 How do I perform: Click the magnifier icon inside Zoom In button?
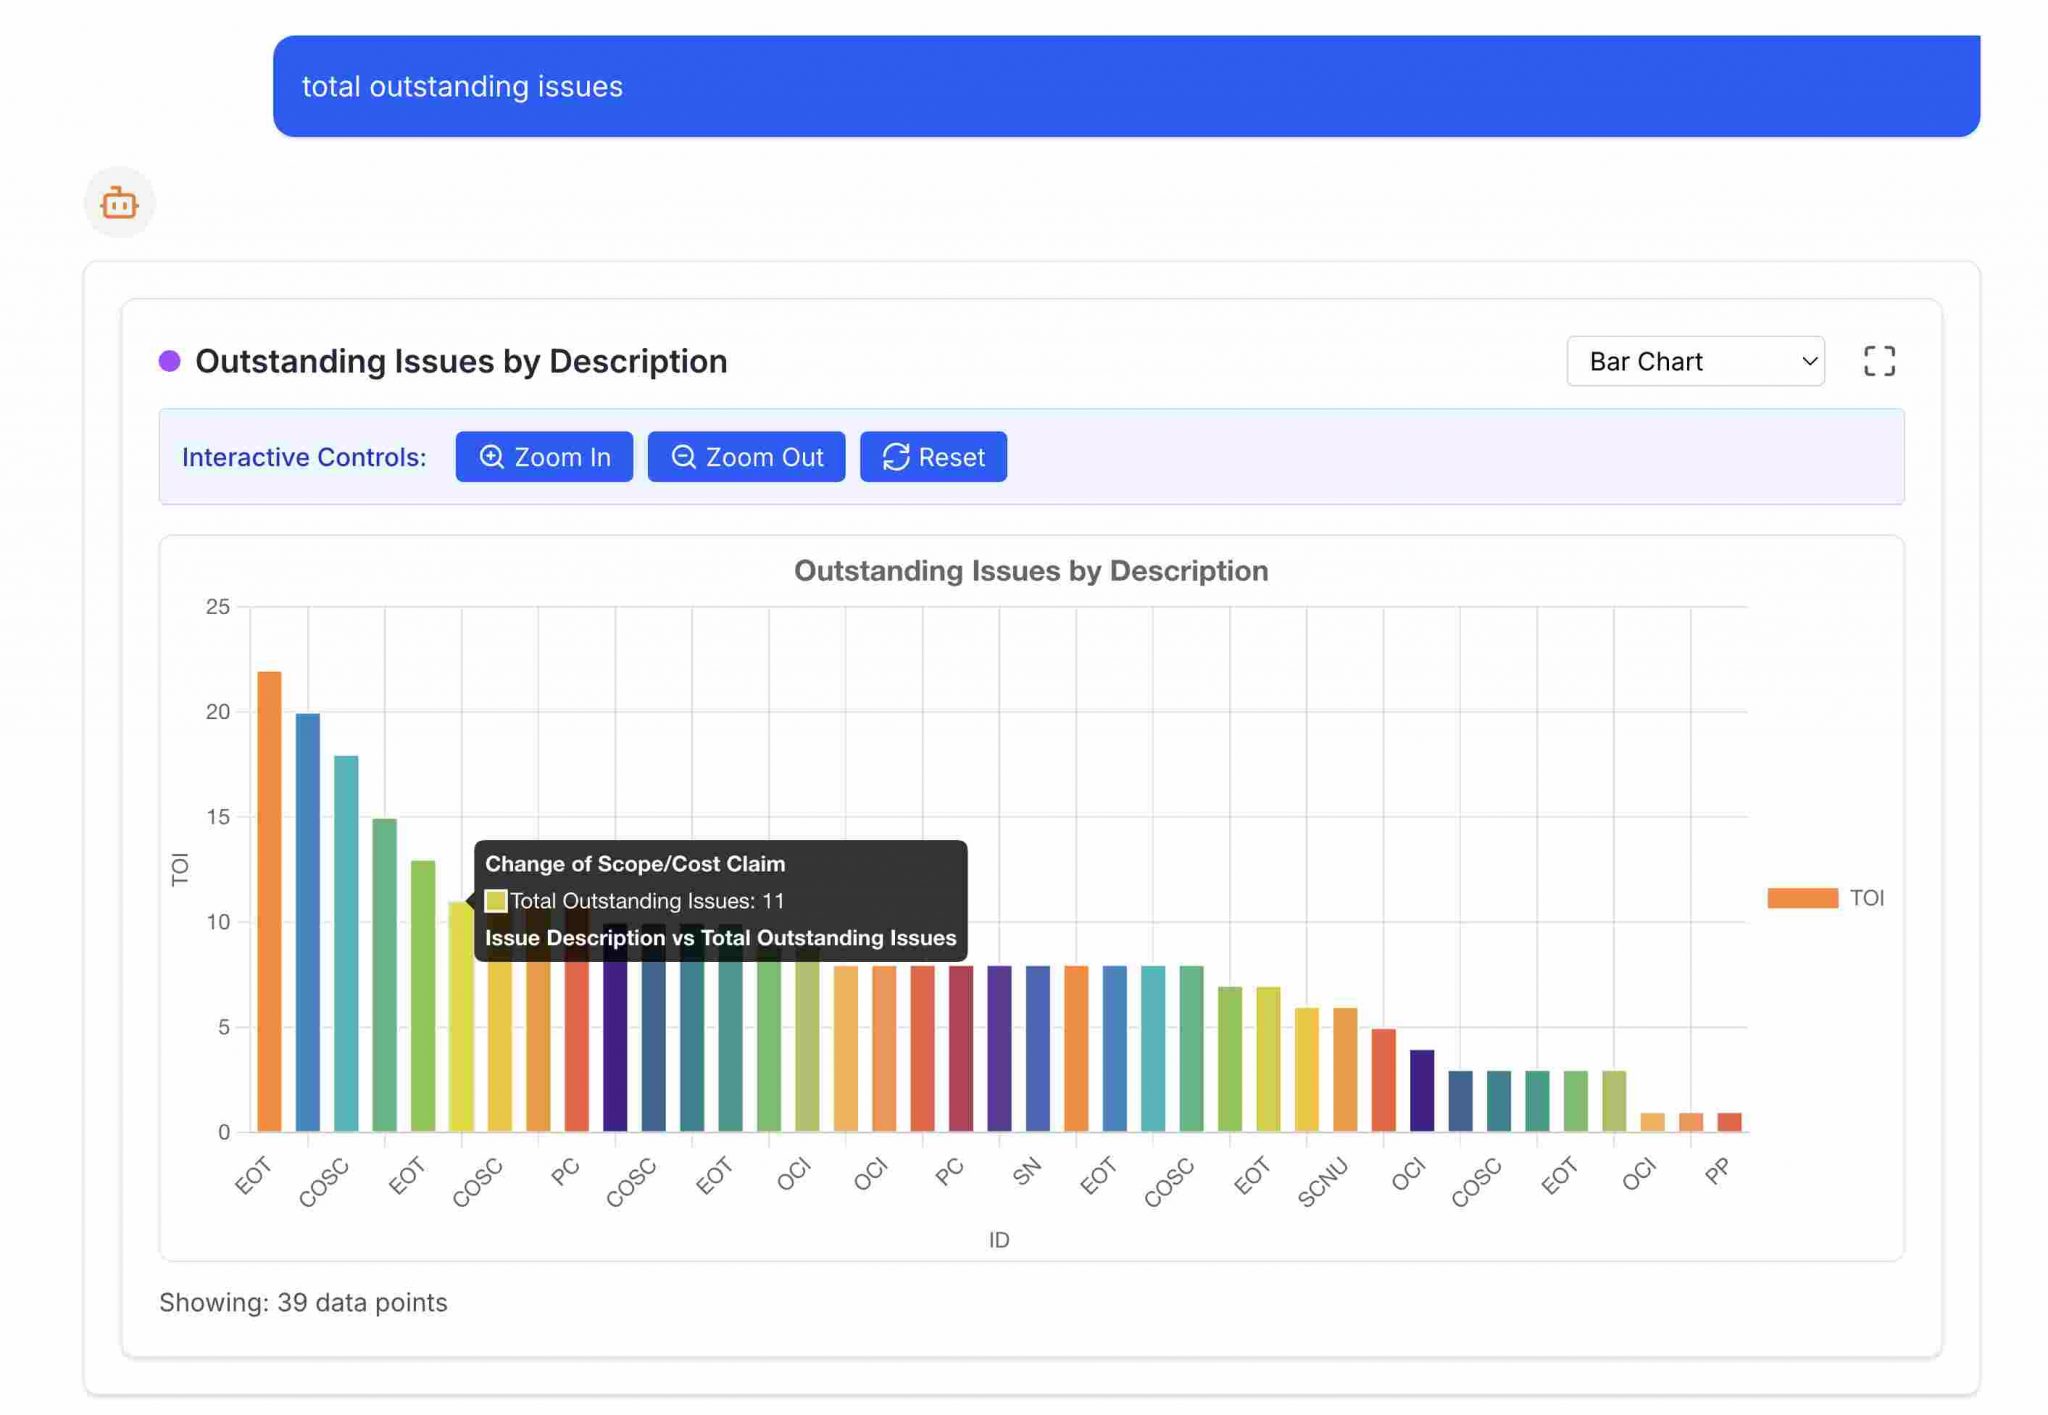[492, 457]
